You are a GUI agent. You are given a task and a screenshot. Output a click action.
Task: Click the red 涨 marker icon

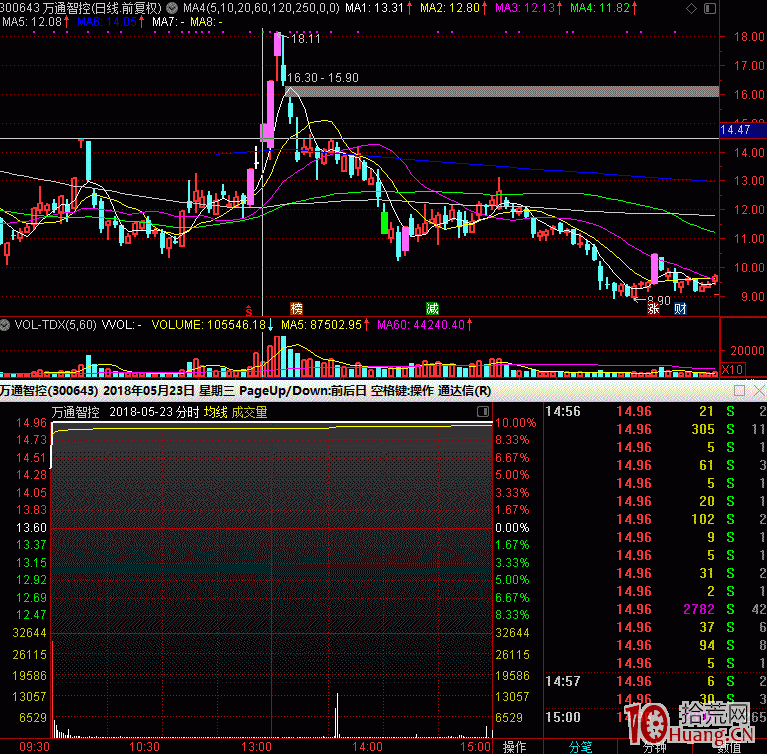click(x=652, y=309)
